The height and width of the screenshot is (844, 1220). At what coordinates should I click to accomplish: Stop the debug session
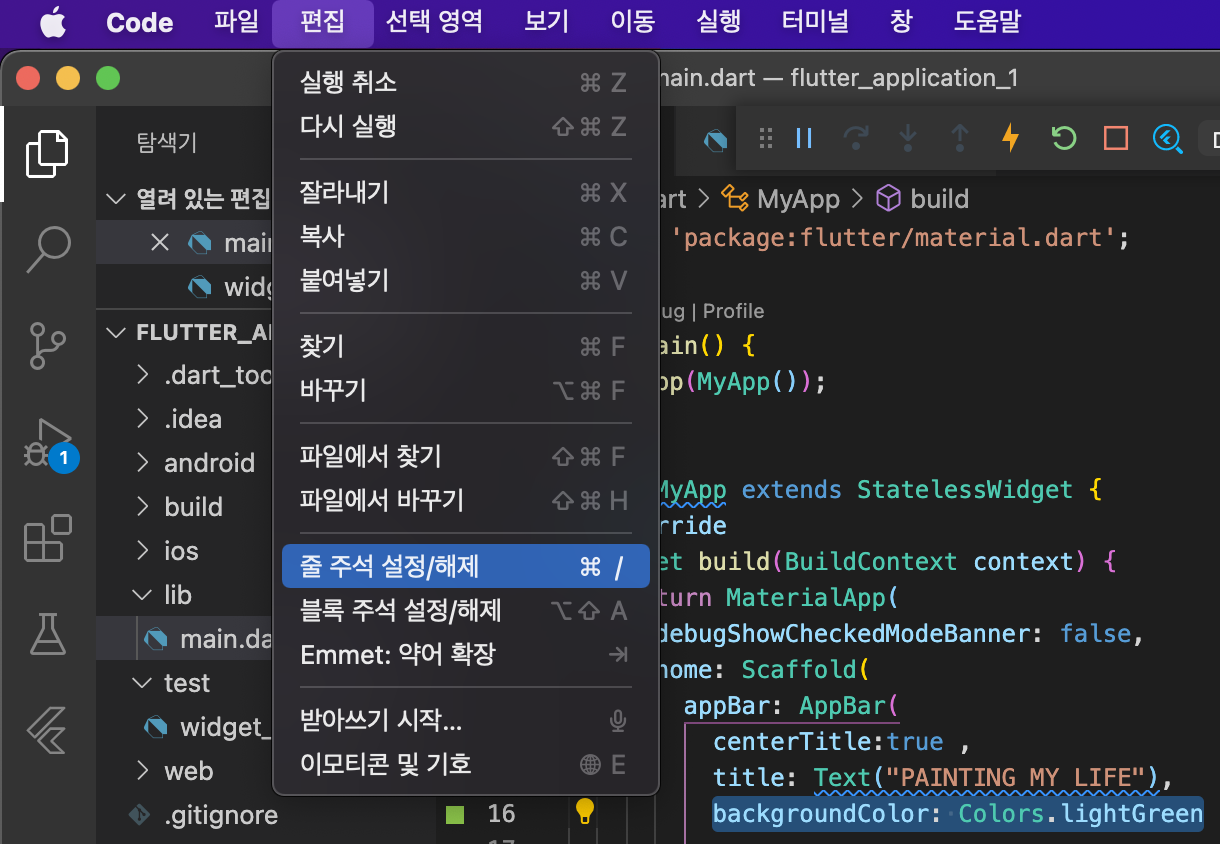click(1115, 138)
